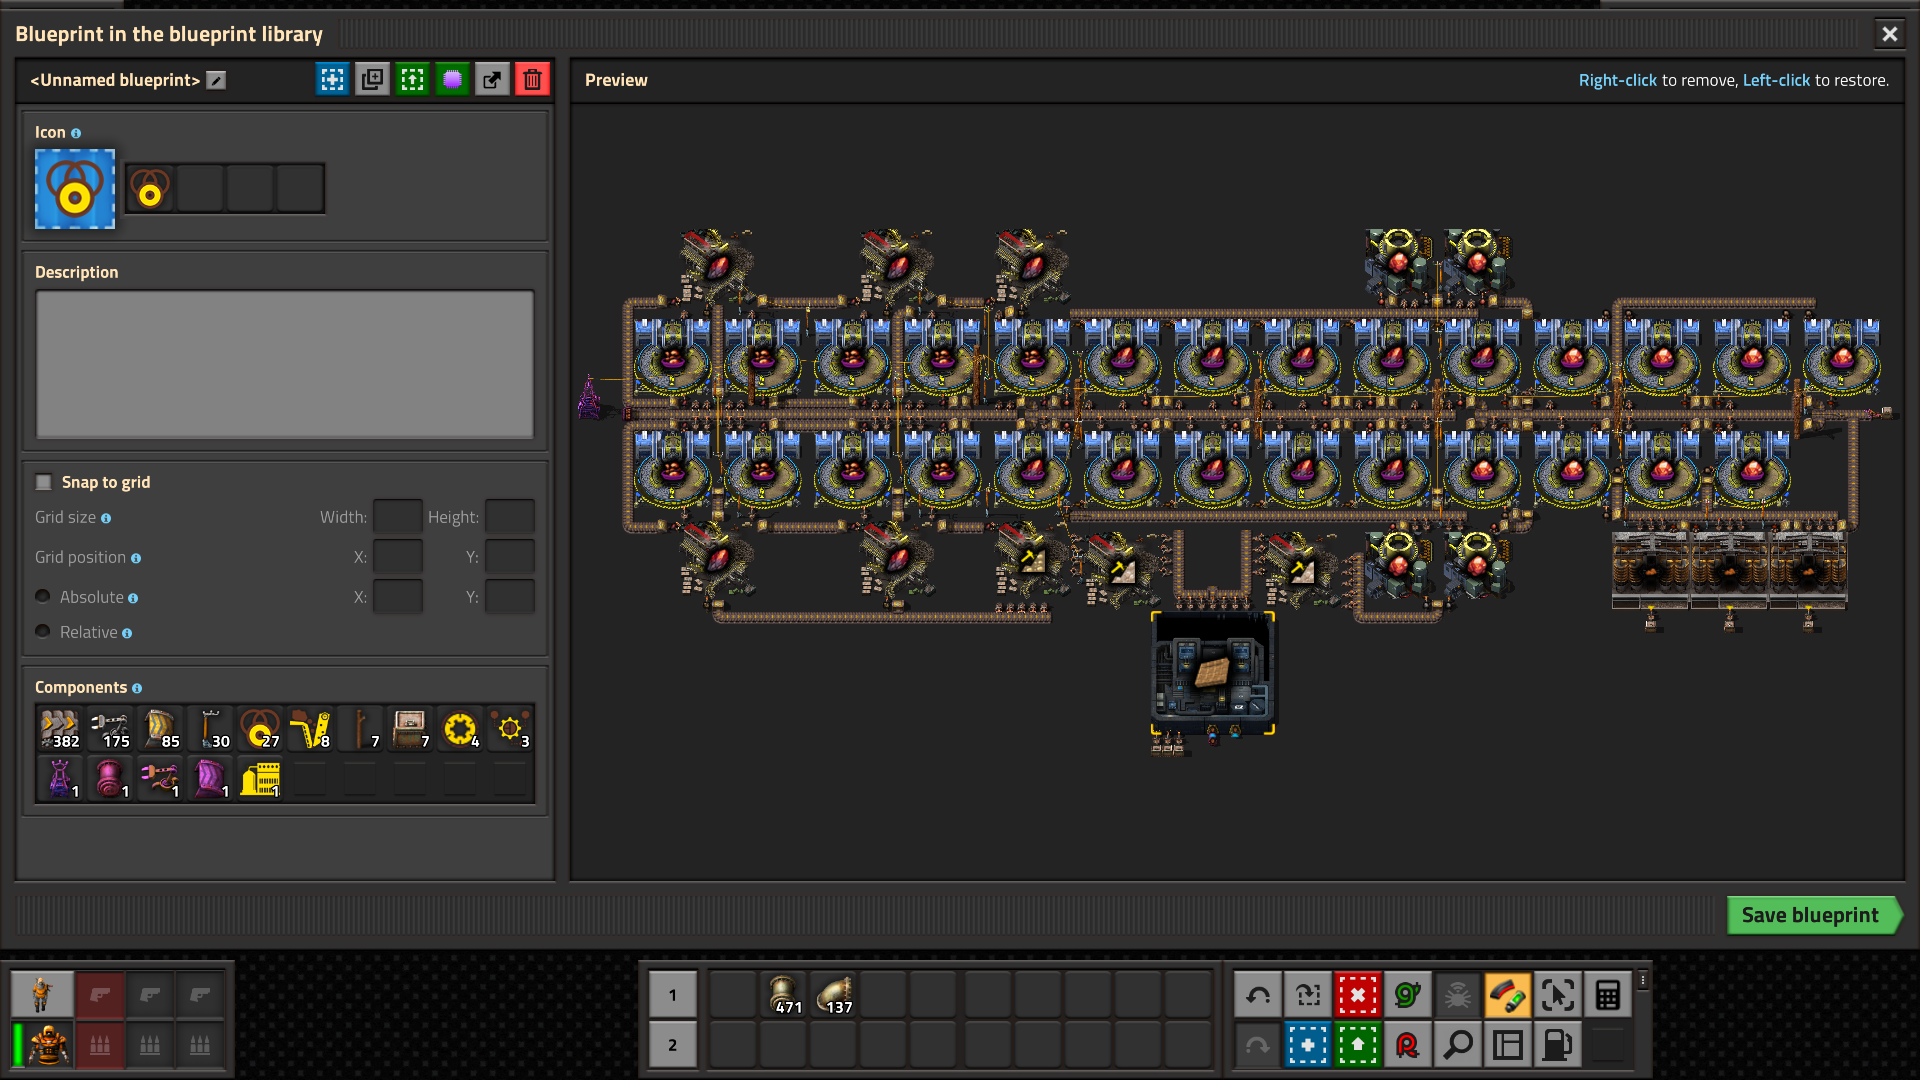1920x1080 pixels.
Task: Toggle the rail/belt painting shortcut highlighted orange
Action: [x=1508, y=995]
